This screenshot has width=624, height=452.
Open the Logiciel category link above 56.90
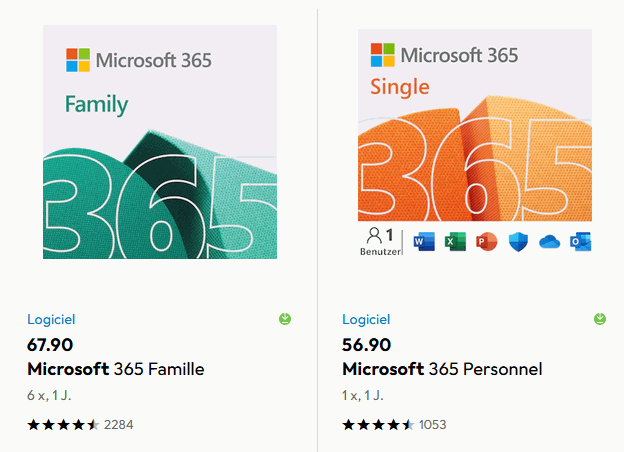pos(366,320)
